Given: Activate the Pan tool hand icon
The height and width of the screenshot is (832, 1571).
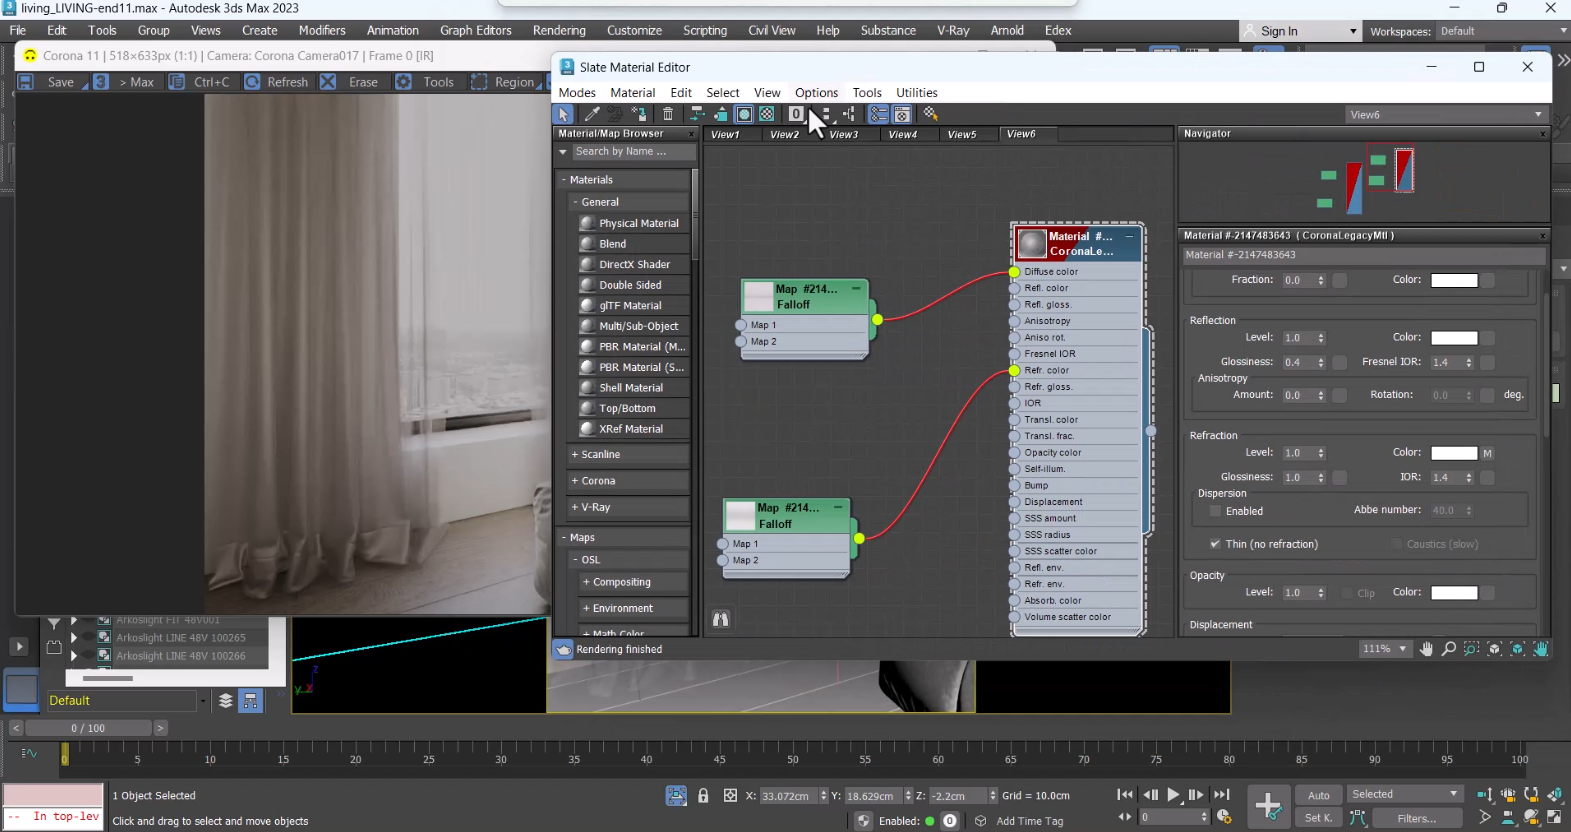Looking at the screenshot, I should (1426, 649).
